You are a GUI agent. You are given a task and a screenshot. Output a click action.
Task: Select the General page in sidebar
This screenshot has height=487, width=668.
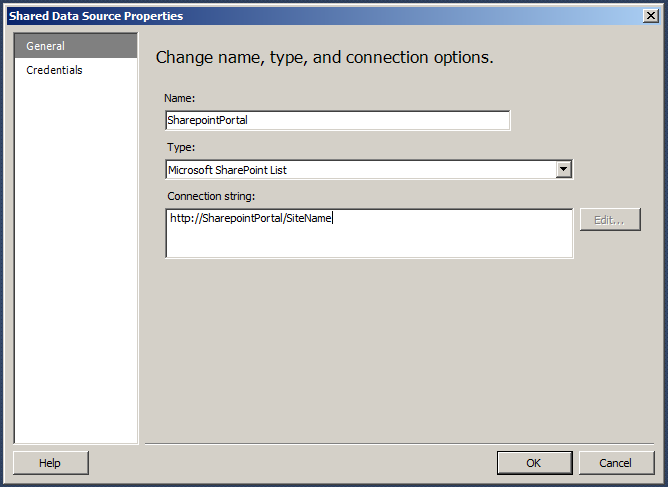click(75, 46)
